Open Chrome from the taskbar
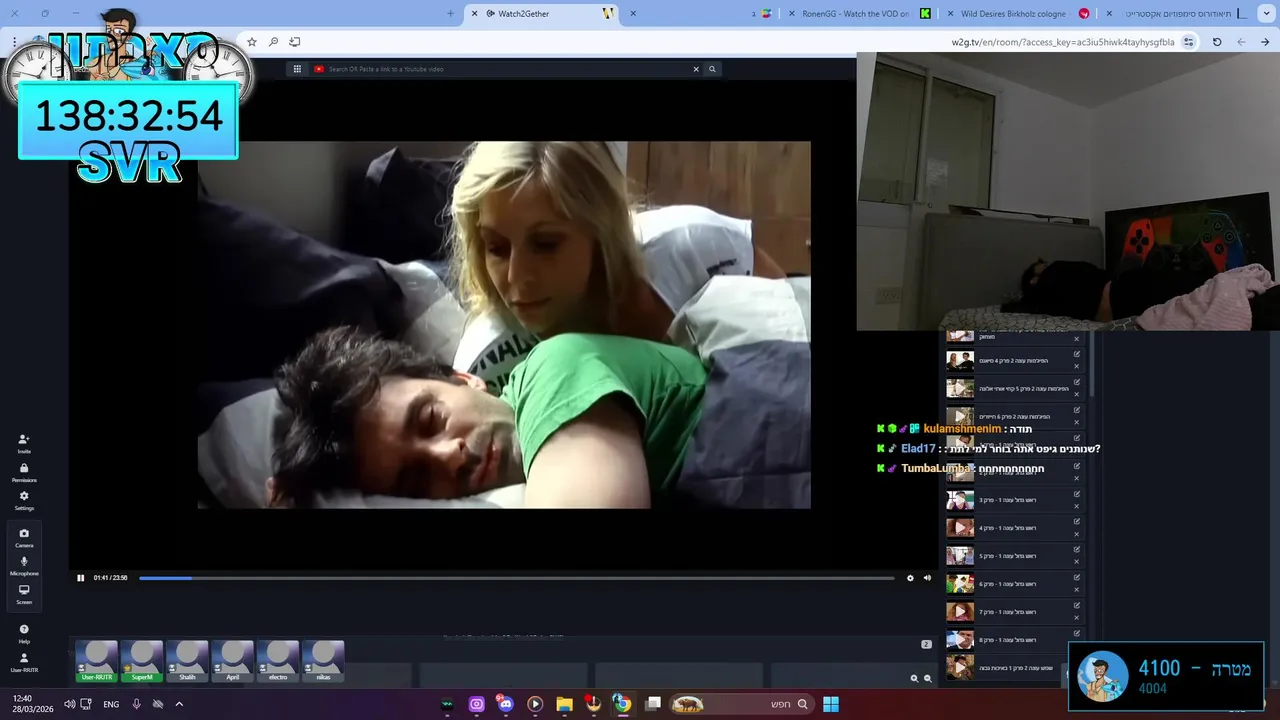1280x720 pixels. tap(622, 704)
